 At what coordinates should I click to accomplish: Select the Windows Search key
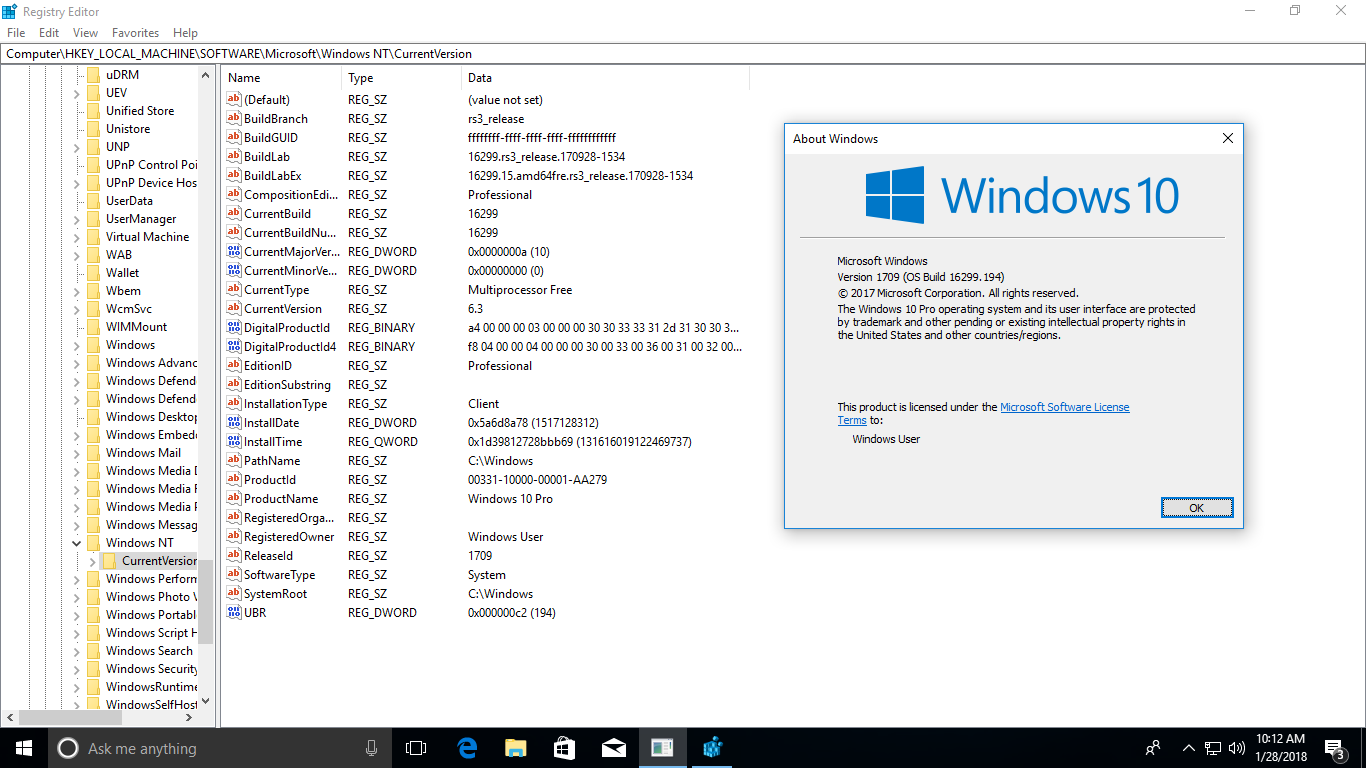149,651
